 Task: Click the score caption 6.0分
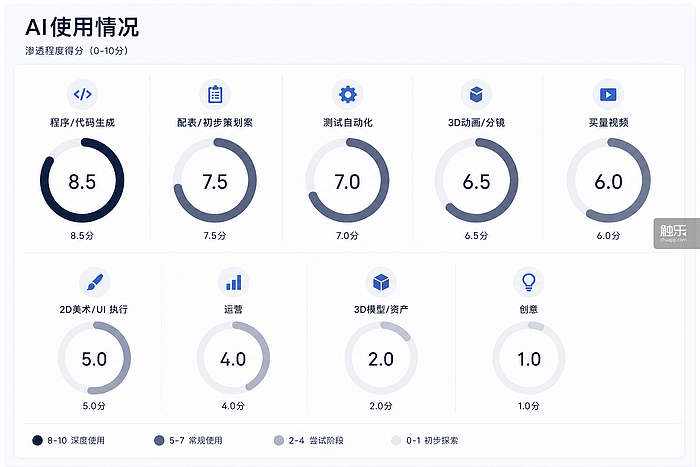click(x=608, y=236)
